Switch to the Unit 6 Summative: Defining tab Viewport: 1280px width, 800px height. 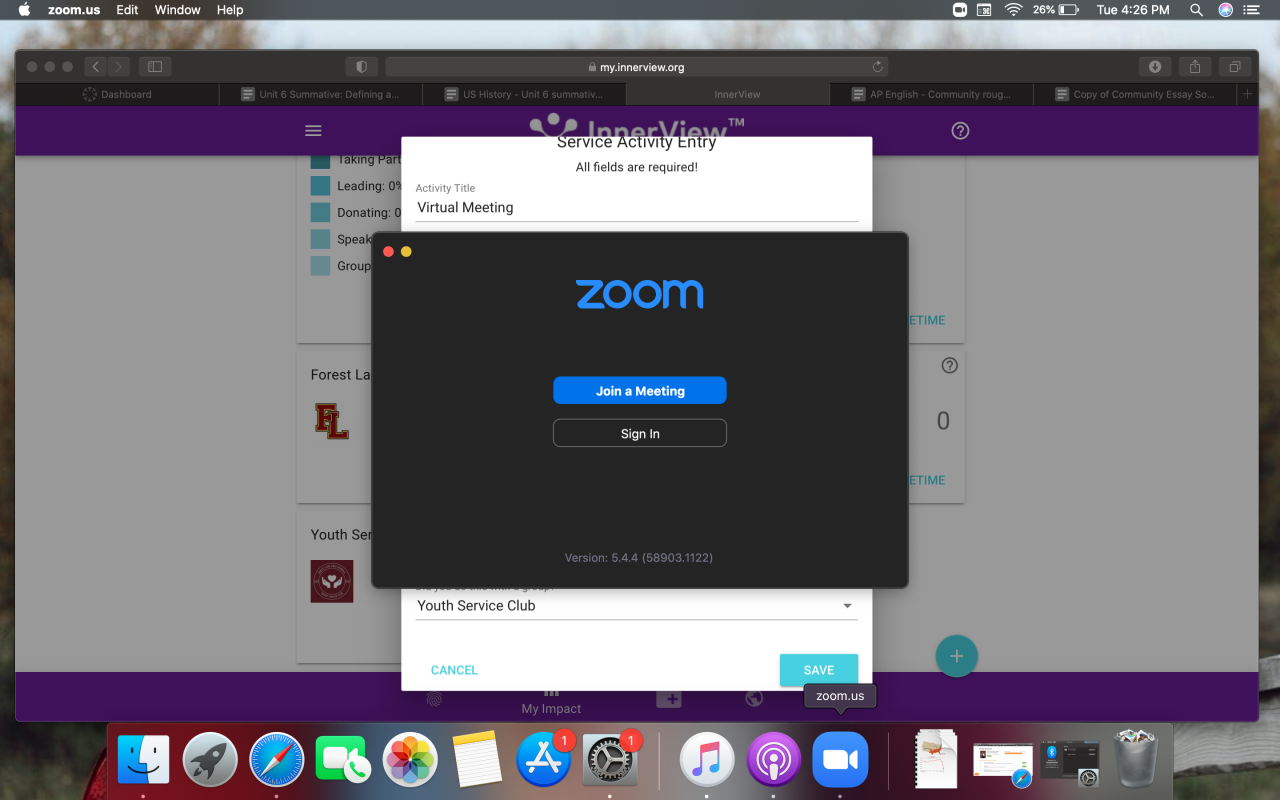[321, 94]
